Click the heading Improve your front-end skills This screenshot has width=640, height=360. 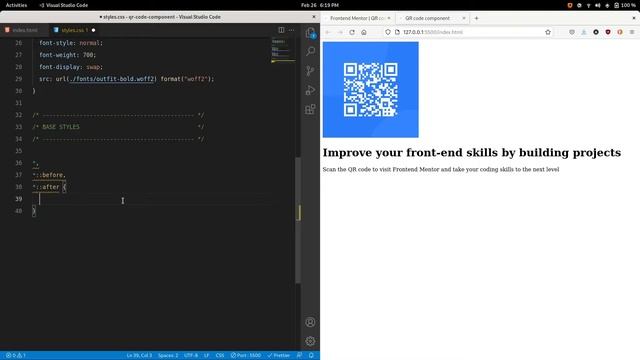point(472,152)
